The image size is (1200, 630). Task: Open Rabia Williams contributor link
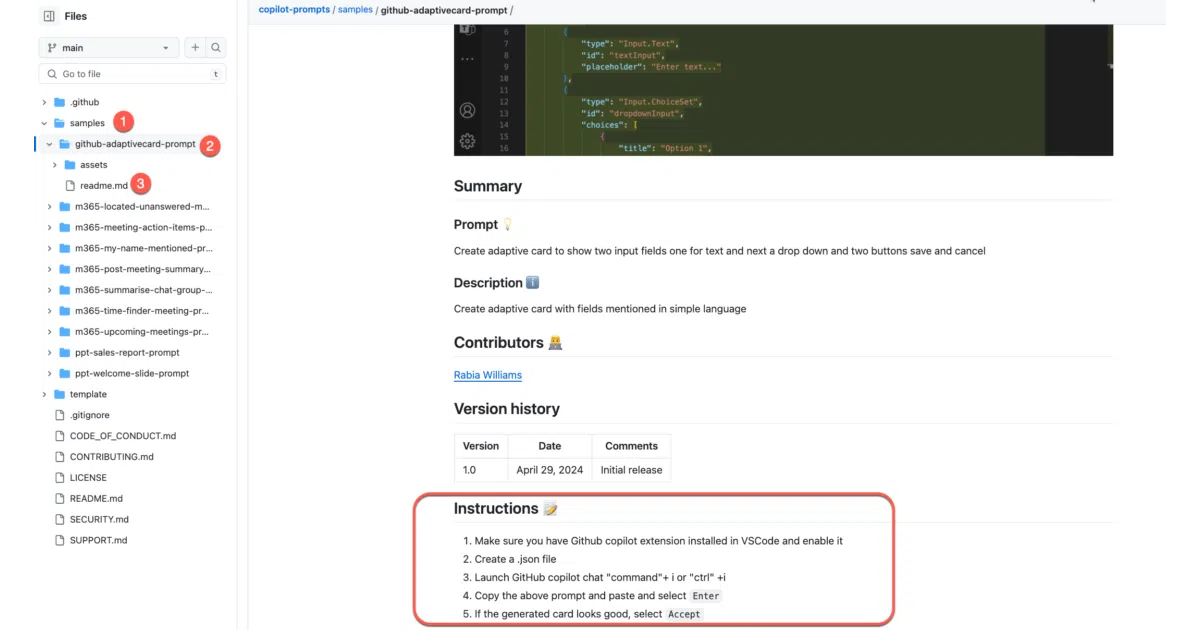[488, 375]
